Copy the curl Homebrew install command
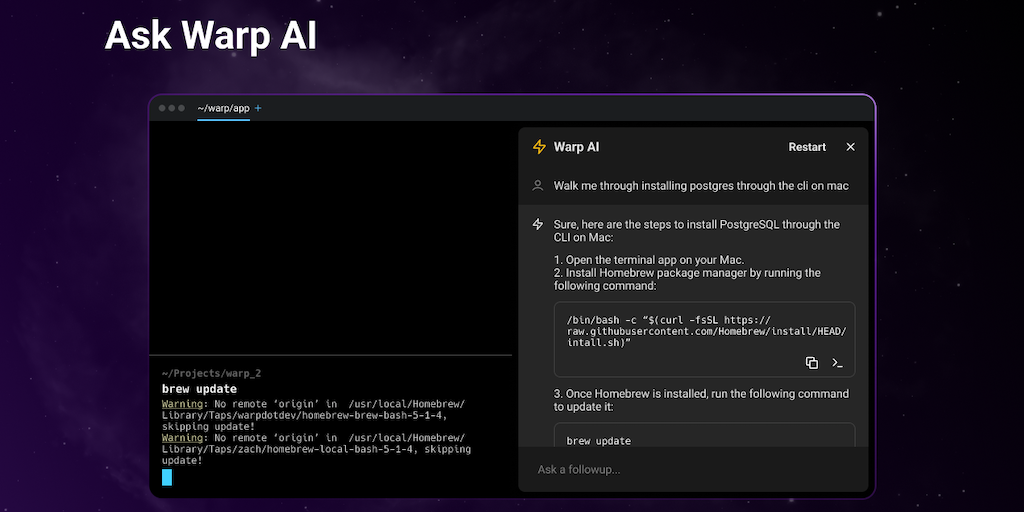1024x512 pixels. tap(812, 362)
